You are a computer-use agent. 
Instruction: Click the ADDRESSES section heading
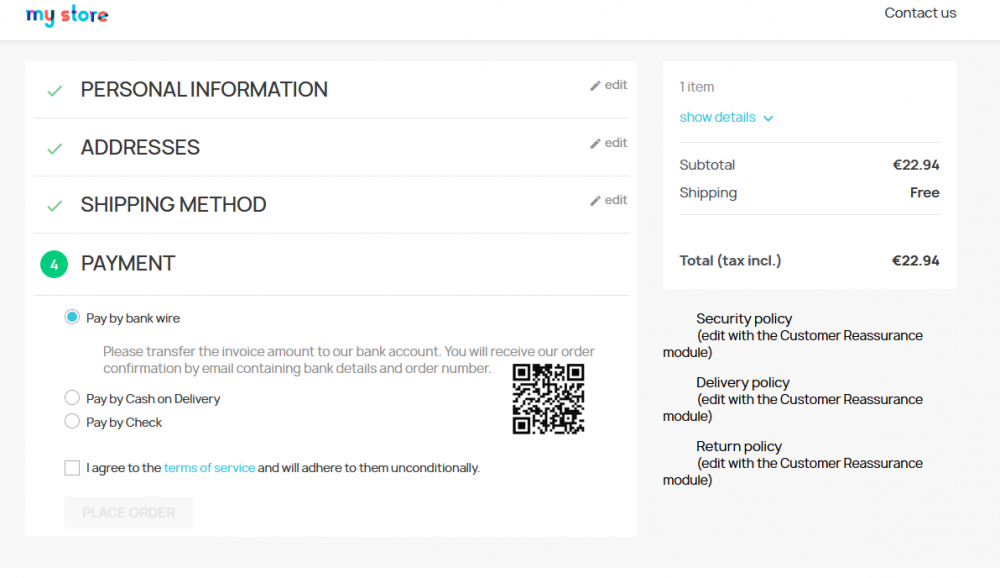pos(140,147)
